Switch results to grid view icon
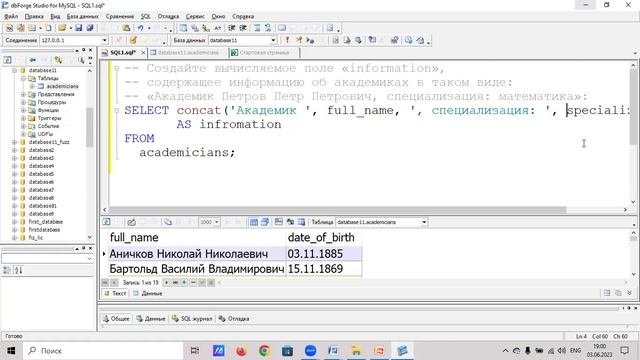The height and width of the screenshot is (360, 640). (x=254, y=222)
